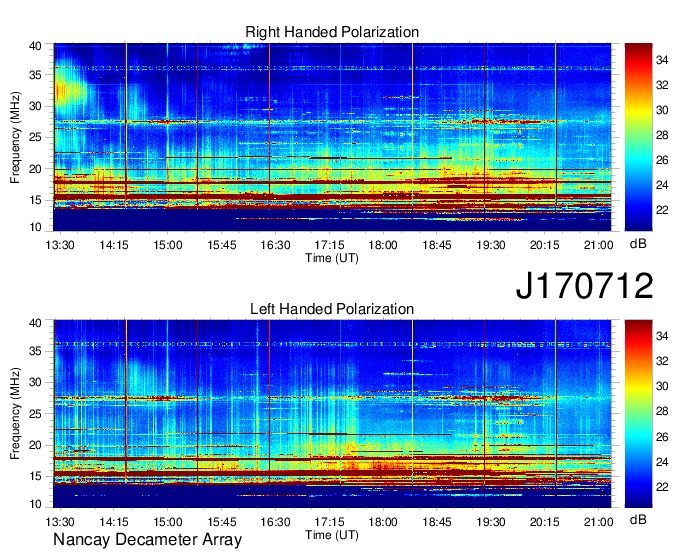Click 21:00 time tick on Left Handed plot

598,522
